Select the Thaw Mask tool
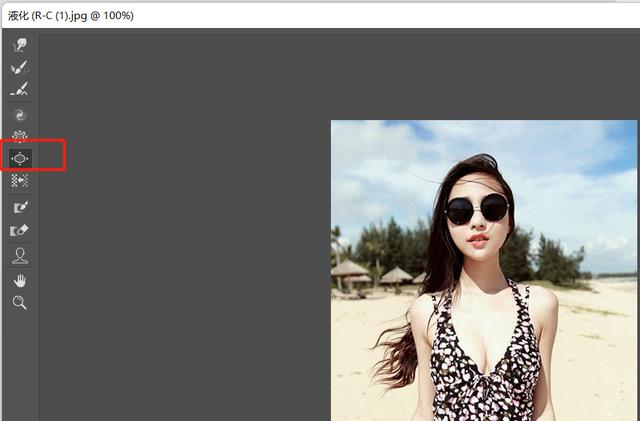This screenshot has width=640, height=421. (20, 230)
